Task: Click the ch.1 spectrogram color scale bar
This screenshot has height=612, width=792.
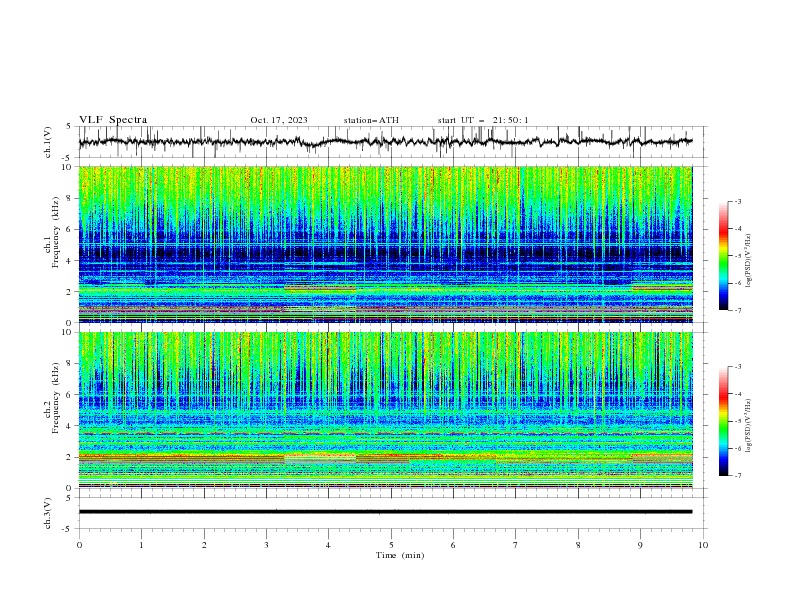Action: coord(723,256)
